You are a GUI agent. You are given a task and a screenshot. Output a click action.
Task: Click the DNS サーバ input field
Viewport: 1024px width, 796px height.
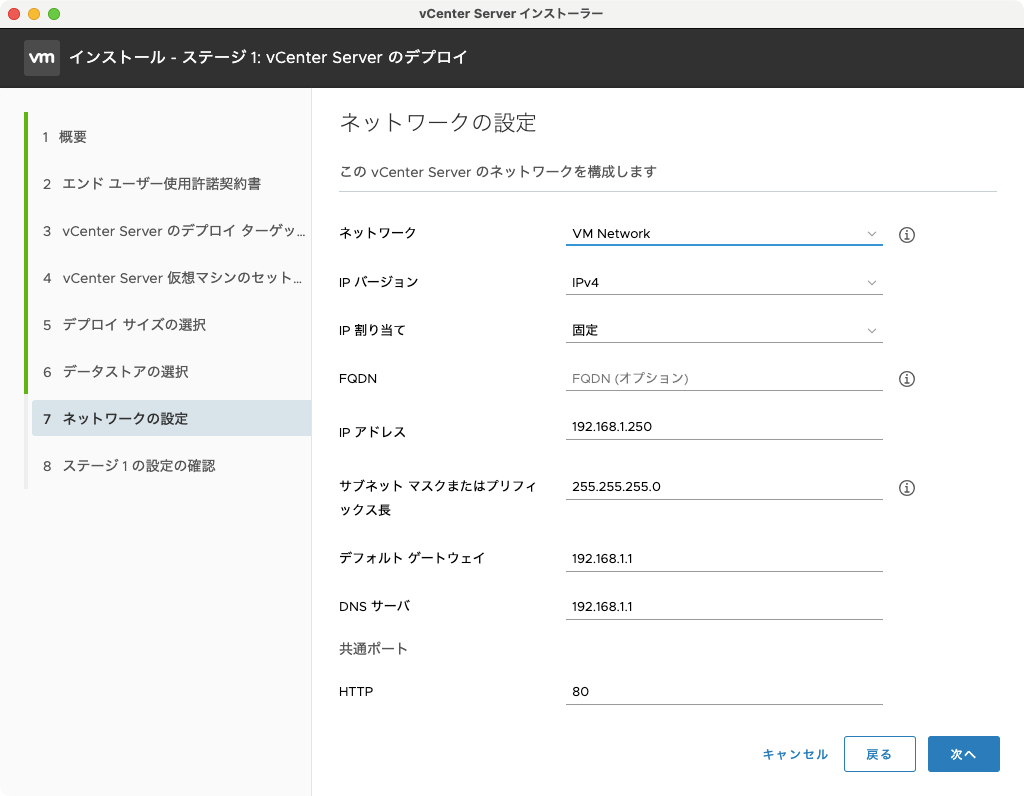(x=724, y=607)
